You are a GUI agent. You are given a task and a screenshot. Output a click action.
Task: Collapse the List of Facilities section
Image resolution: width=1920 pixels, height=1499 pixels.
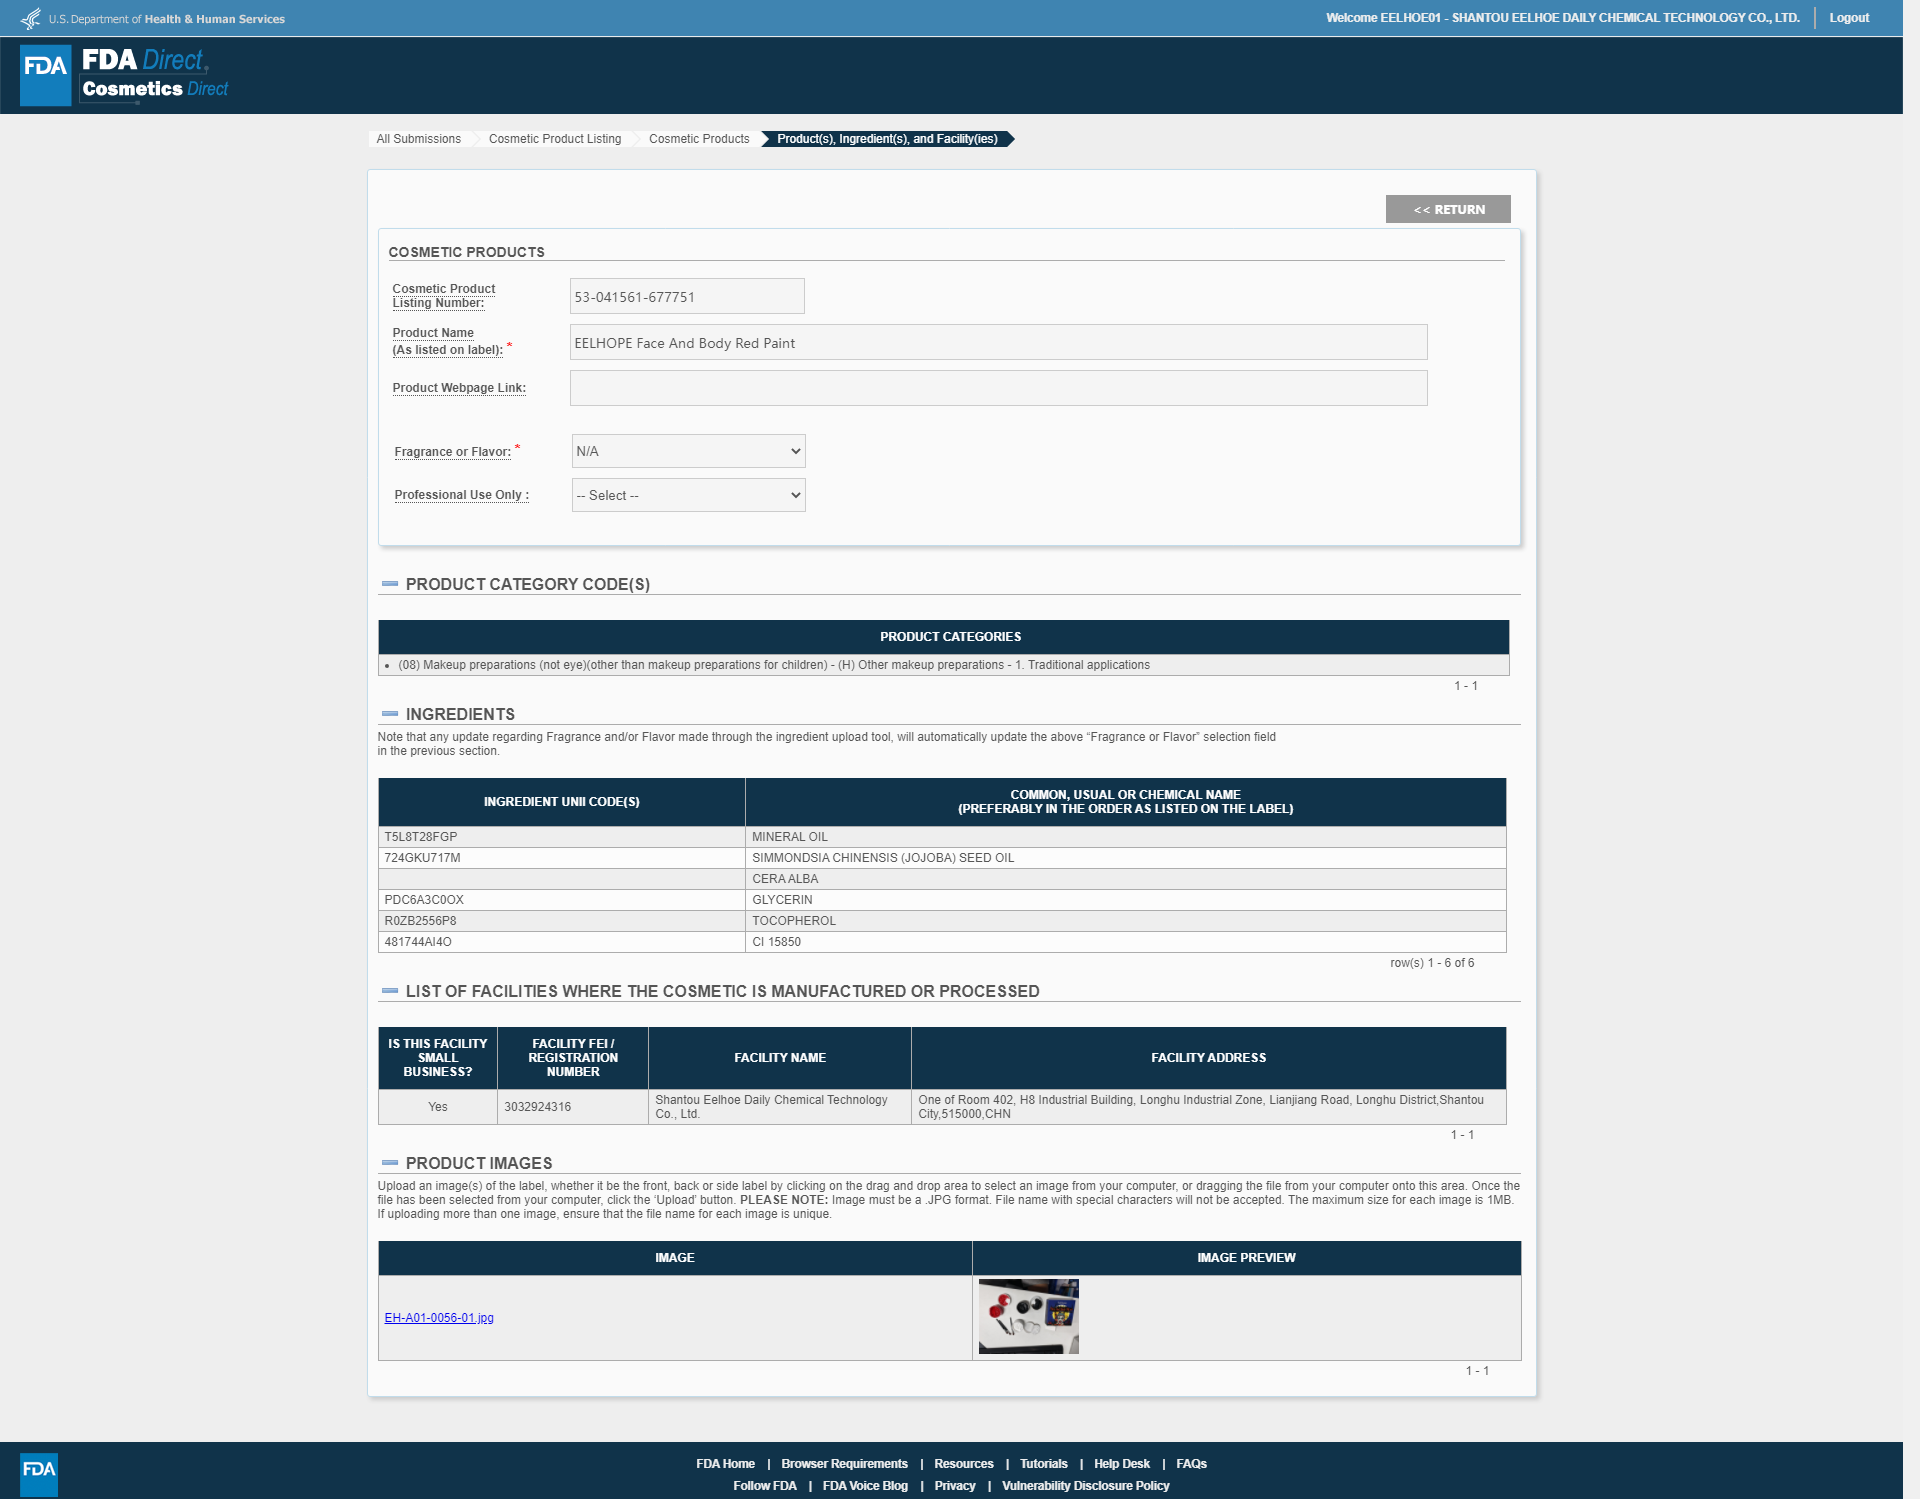[x=390, y=990]
